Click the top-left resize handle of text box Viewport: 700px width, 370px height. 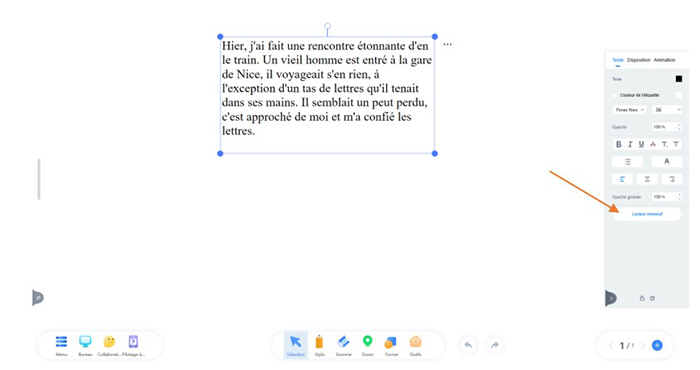[220, 37]
